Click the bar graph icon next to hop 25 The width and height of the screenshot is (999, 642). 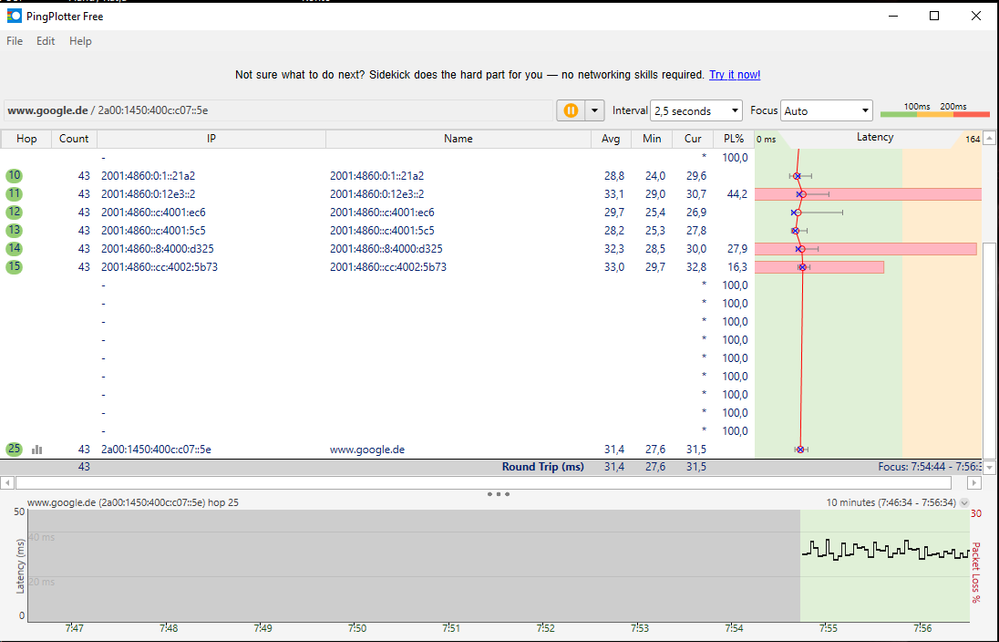point(37,450)
